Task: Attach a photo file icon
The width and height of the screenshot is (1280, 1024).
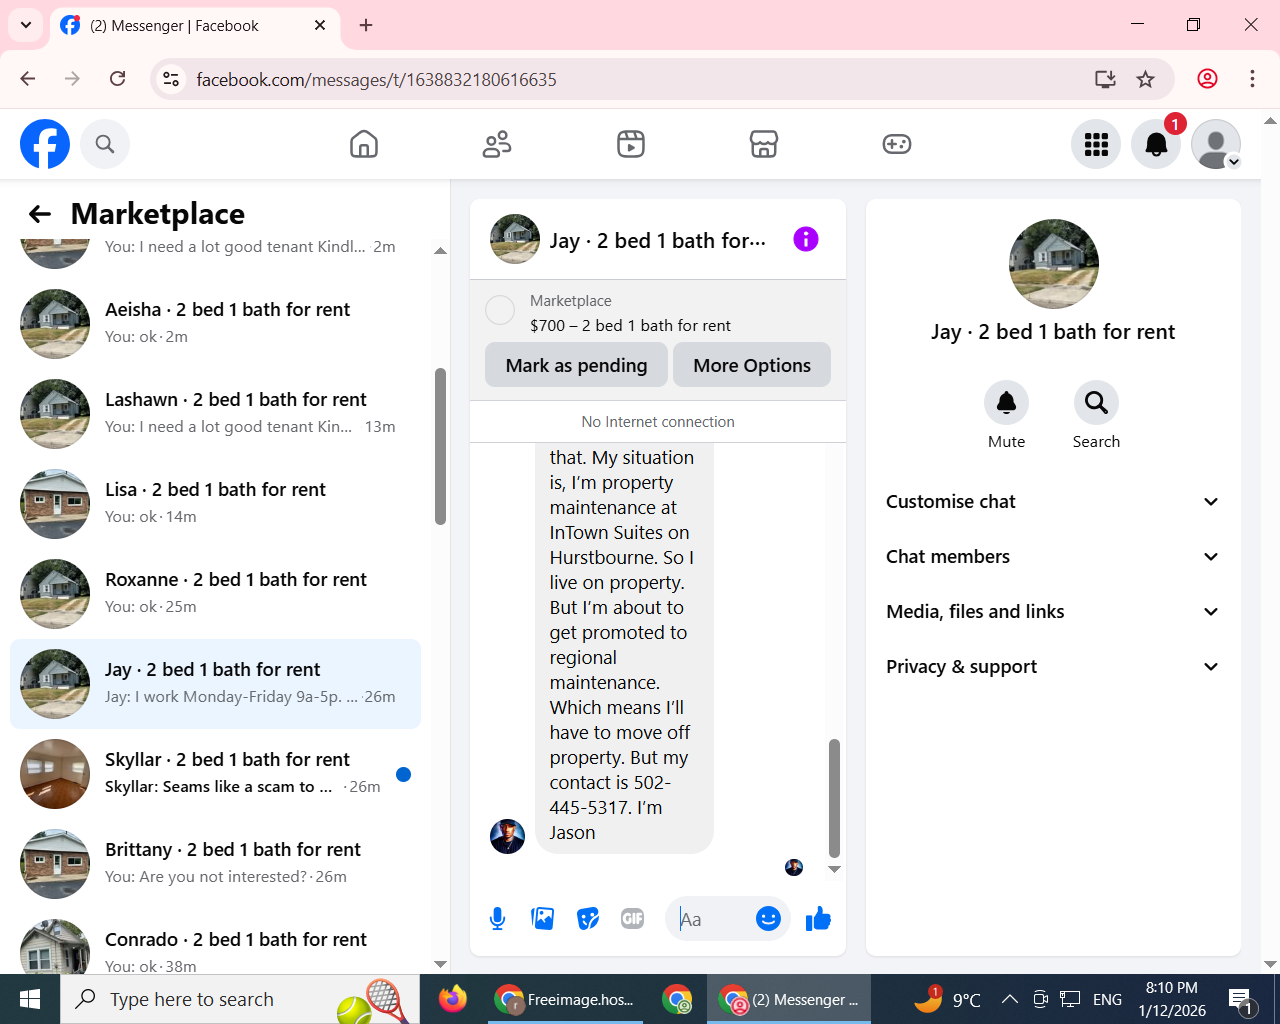Action: click(x=543, y=919)
